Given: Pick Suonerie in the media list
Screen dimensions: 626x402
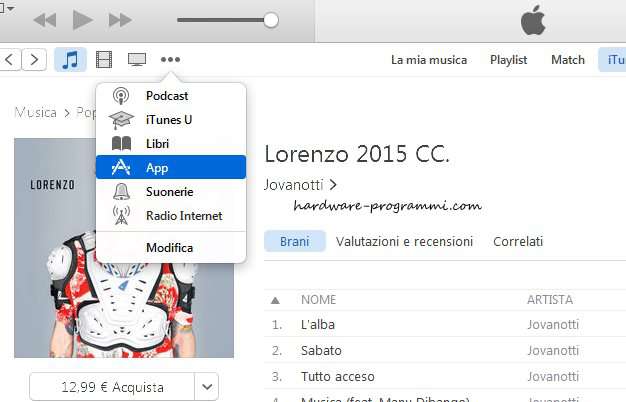Looking at the screenshot, I should click(171, 192).
